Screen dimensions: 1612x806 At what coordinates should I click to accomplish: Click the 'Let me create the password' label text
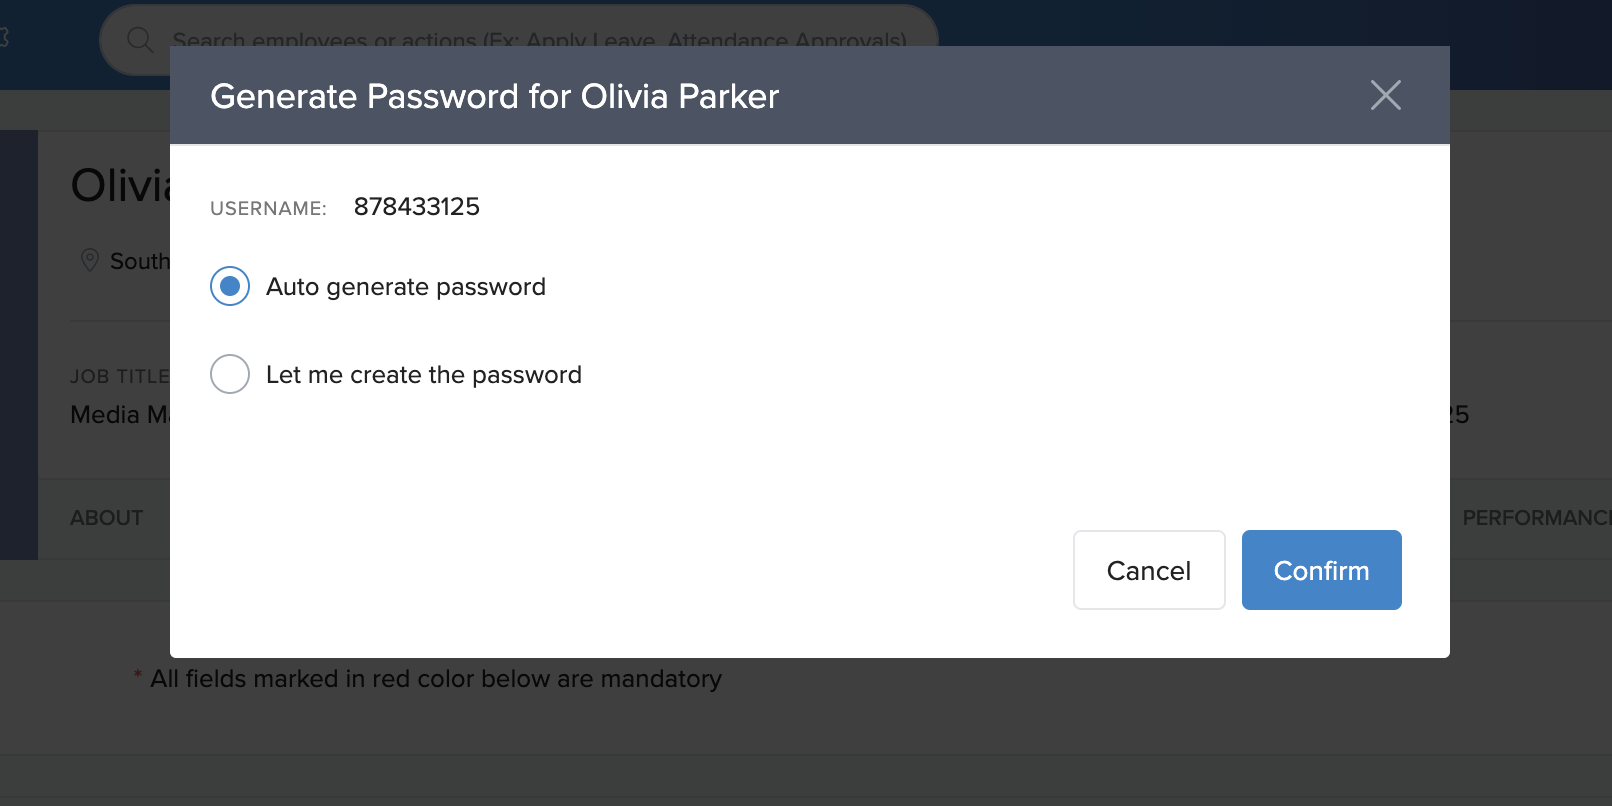pos(423,375)
